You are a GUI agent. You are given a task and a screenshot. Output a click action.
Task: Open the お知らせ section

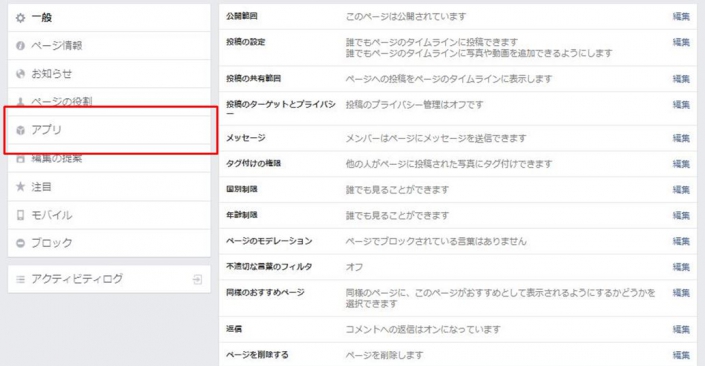click(109, 74)
